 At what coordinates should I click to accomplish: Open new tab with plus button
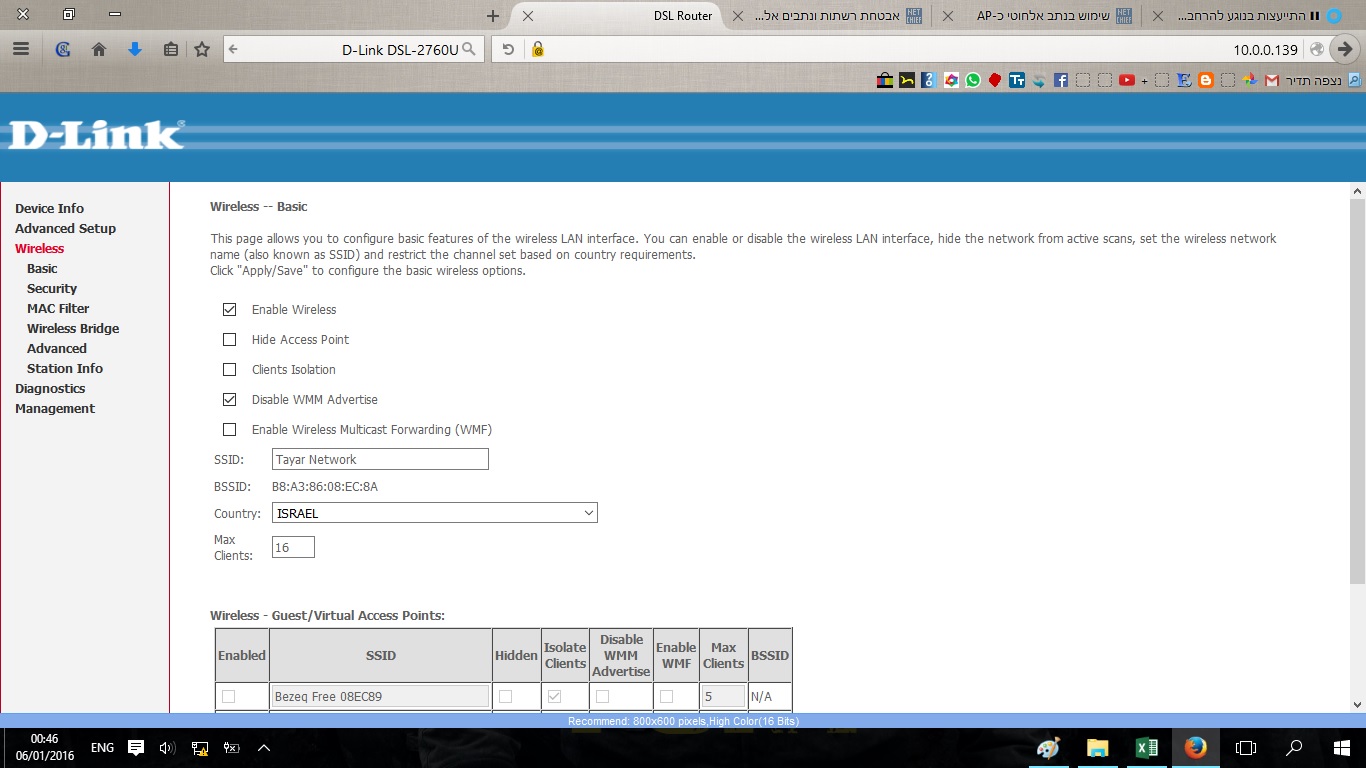point(492,16)
